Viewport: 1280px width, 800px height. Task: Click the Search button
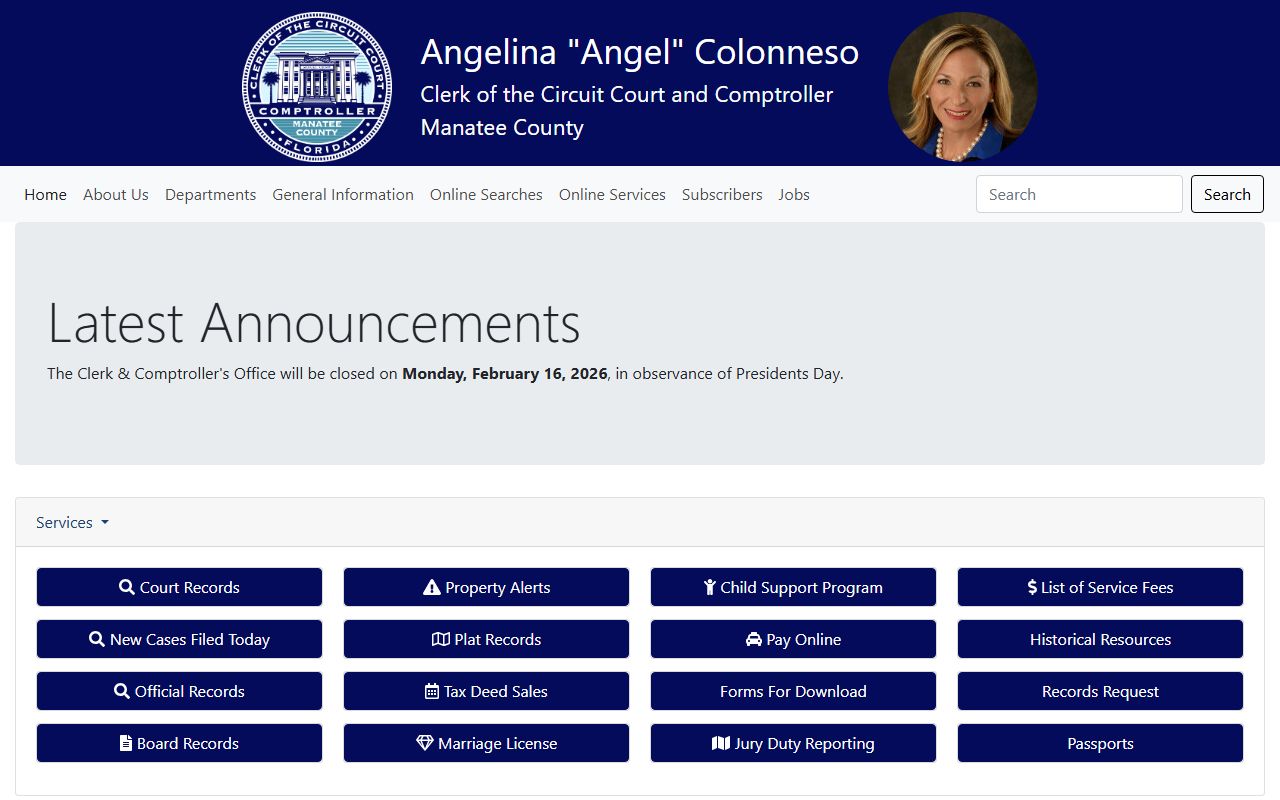[x=1227, y=194]
